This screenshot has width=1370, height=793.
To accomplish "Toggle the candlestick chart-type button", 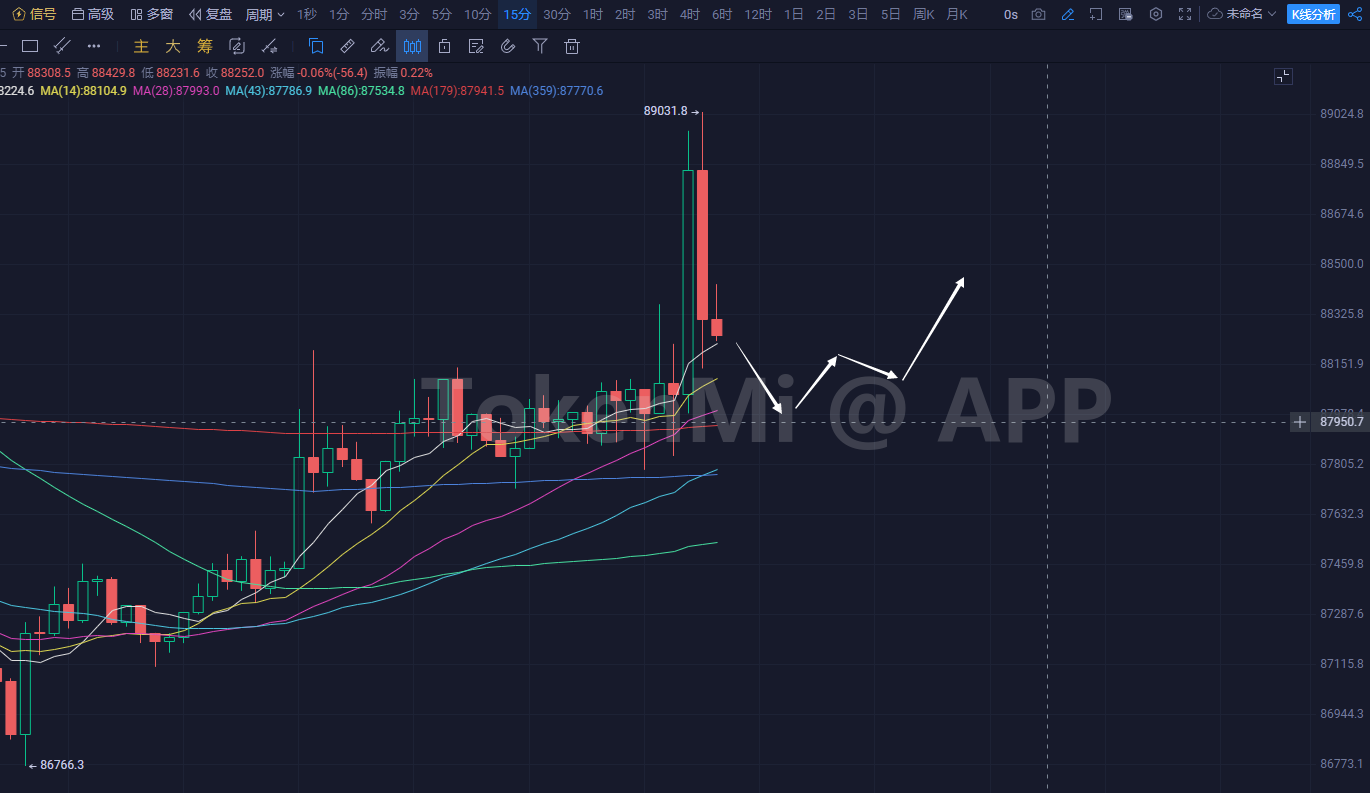I will click(x=411, y=46).
